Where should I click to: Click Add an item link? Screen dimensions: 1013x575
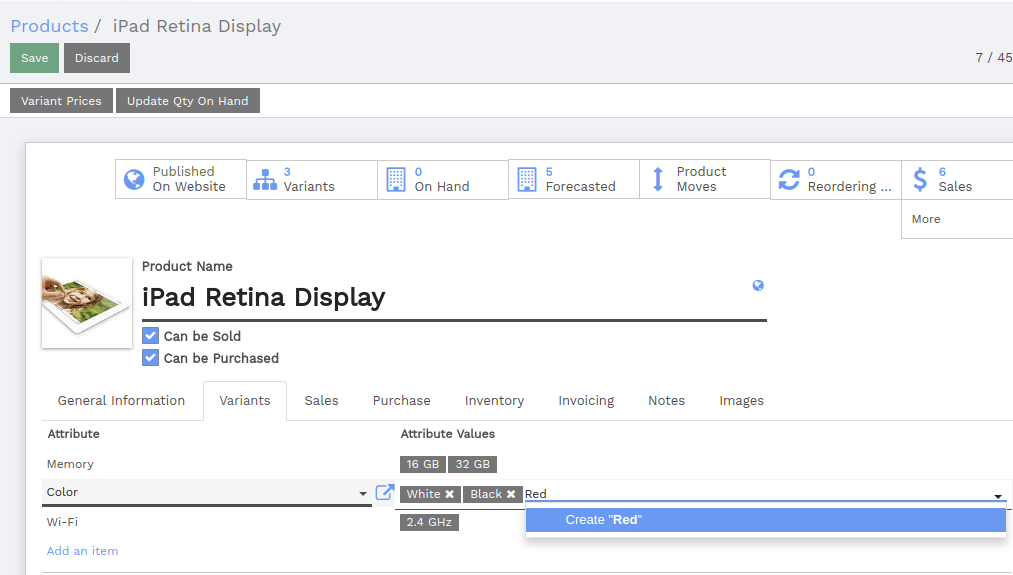coord(82,551)
